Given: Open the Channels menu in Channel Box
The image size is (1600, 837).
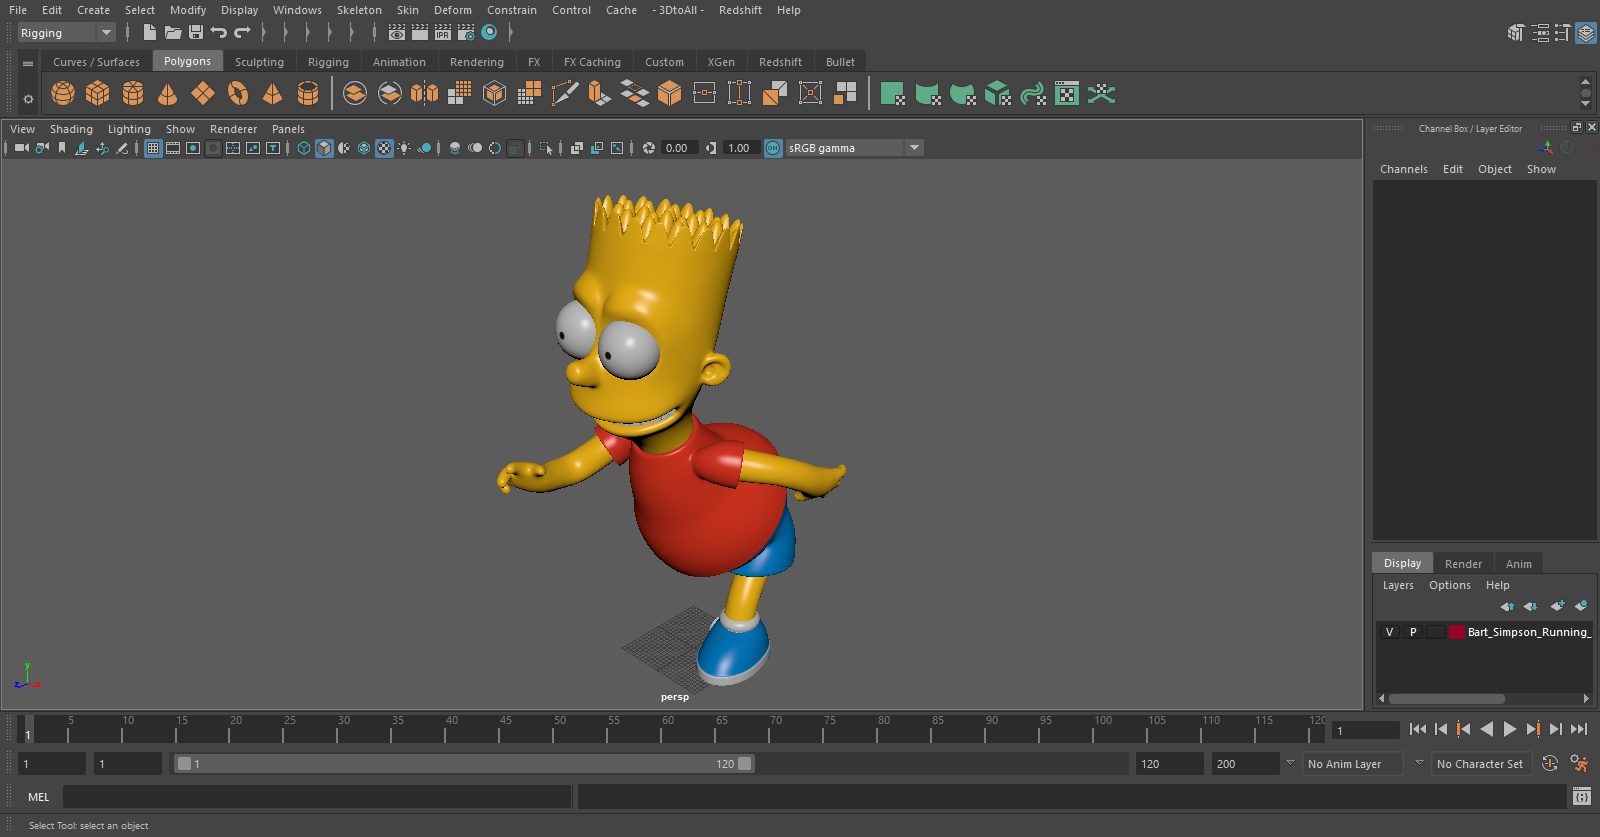Looking at the screenshot, I should coord(1403,169).
